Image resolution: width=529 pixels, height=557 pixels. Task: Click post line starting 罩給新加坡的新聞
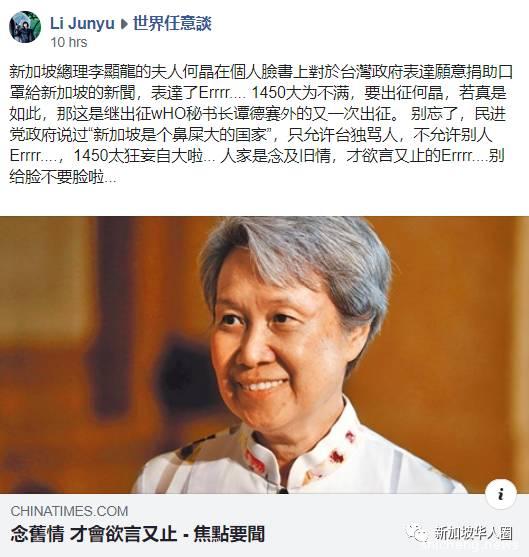point(258,93)
